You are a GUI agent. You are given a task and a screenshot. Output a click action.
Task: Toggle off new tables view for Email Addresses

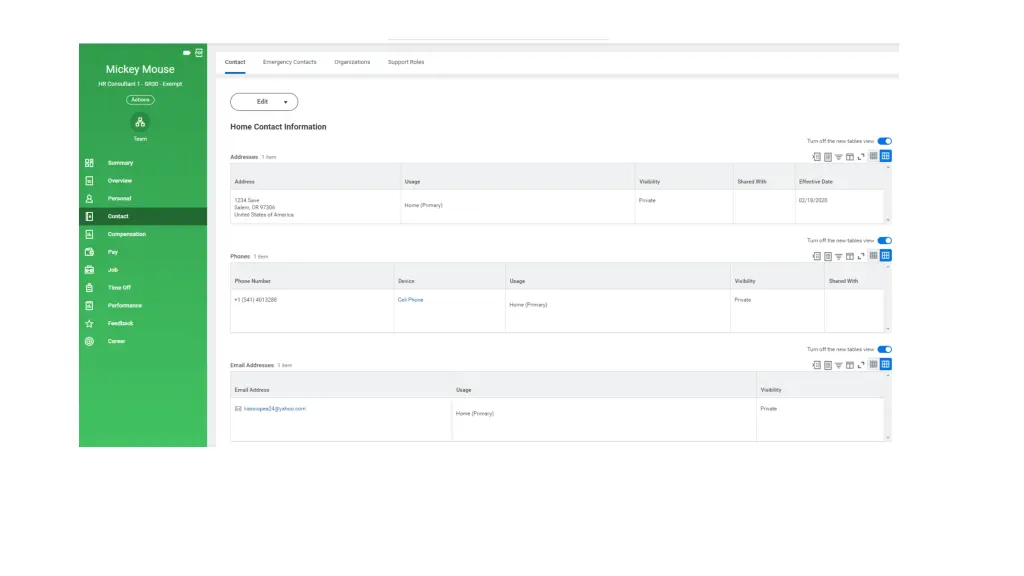(x=885, y=349)
